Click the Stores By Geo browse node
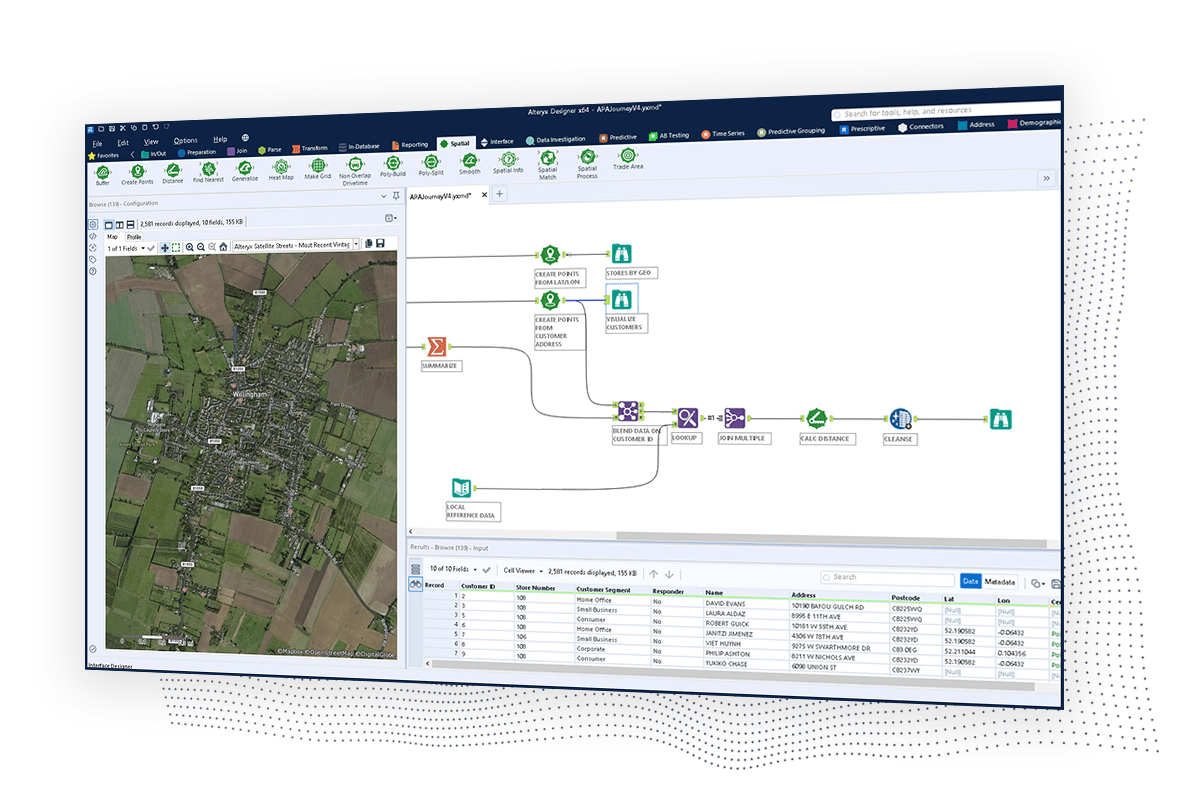The height and width of the screenshot is (797, 1179). [x=621, y=254]
